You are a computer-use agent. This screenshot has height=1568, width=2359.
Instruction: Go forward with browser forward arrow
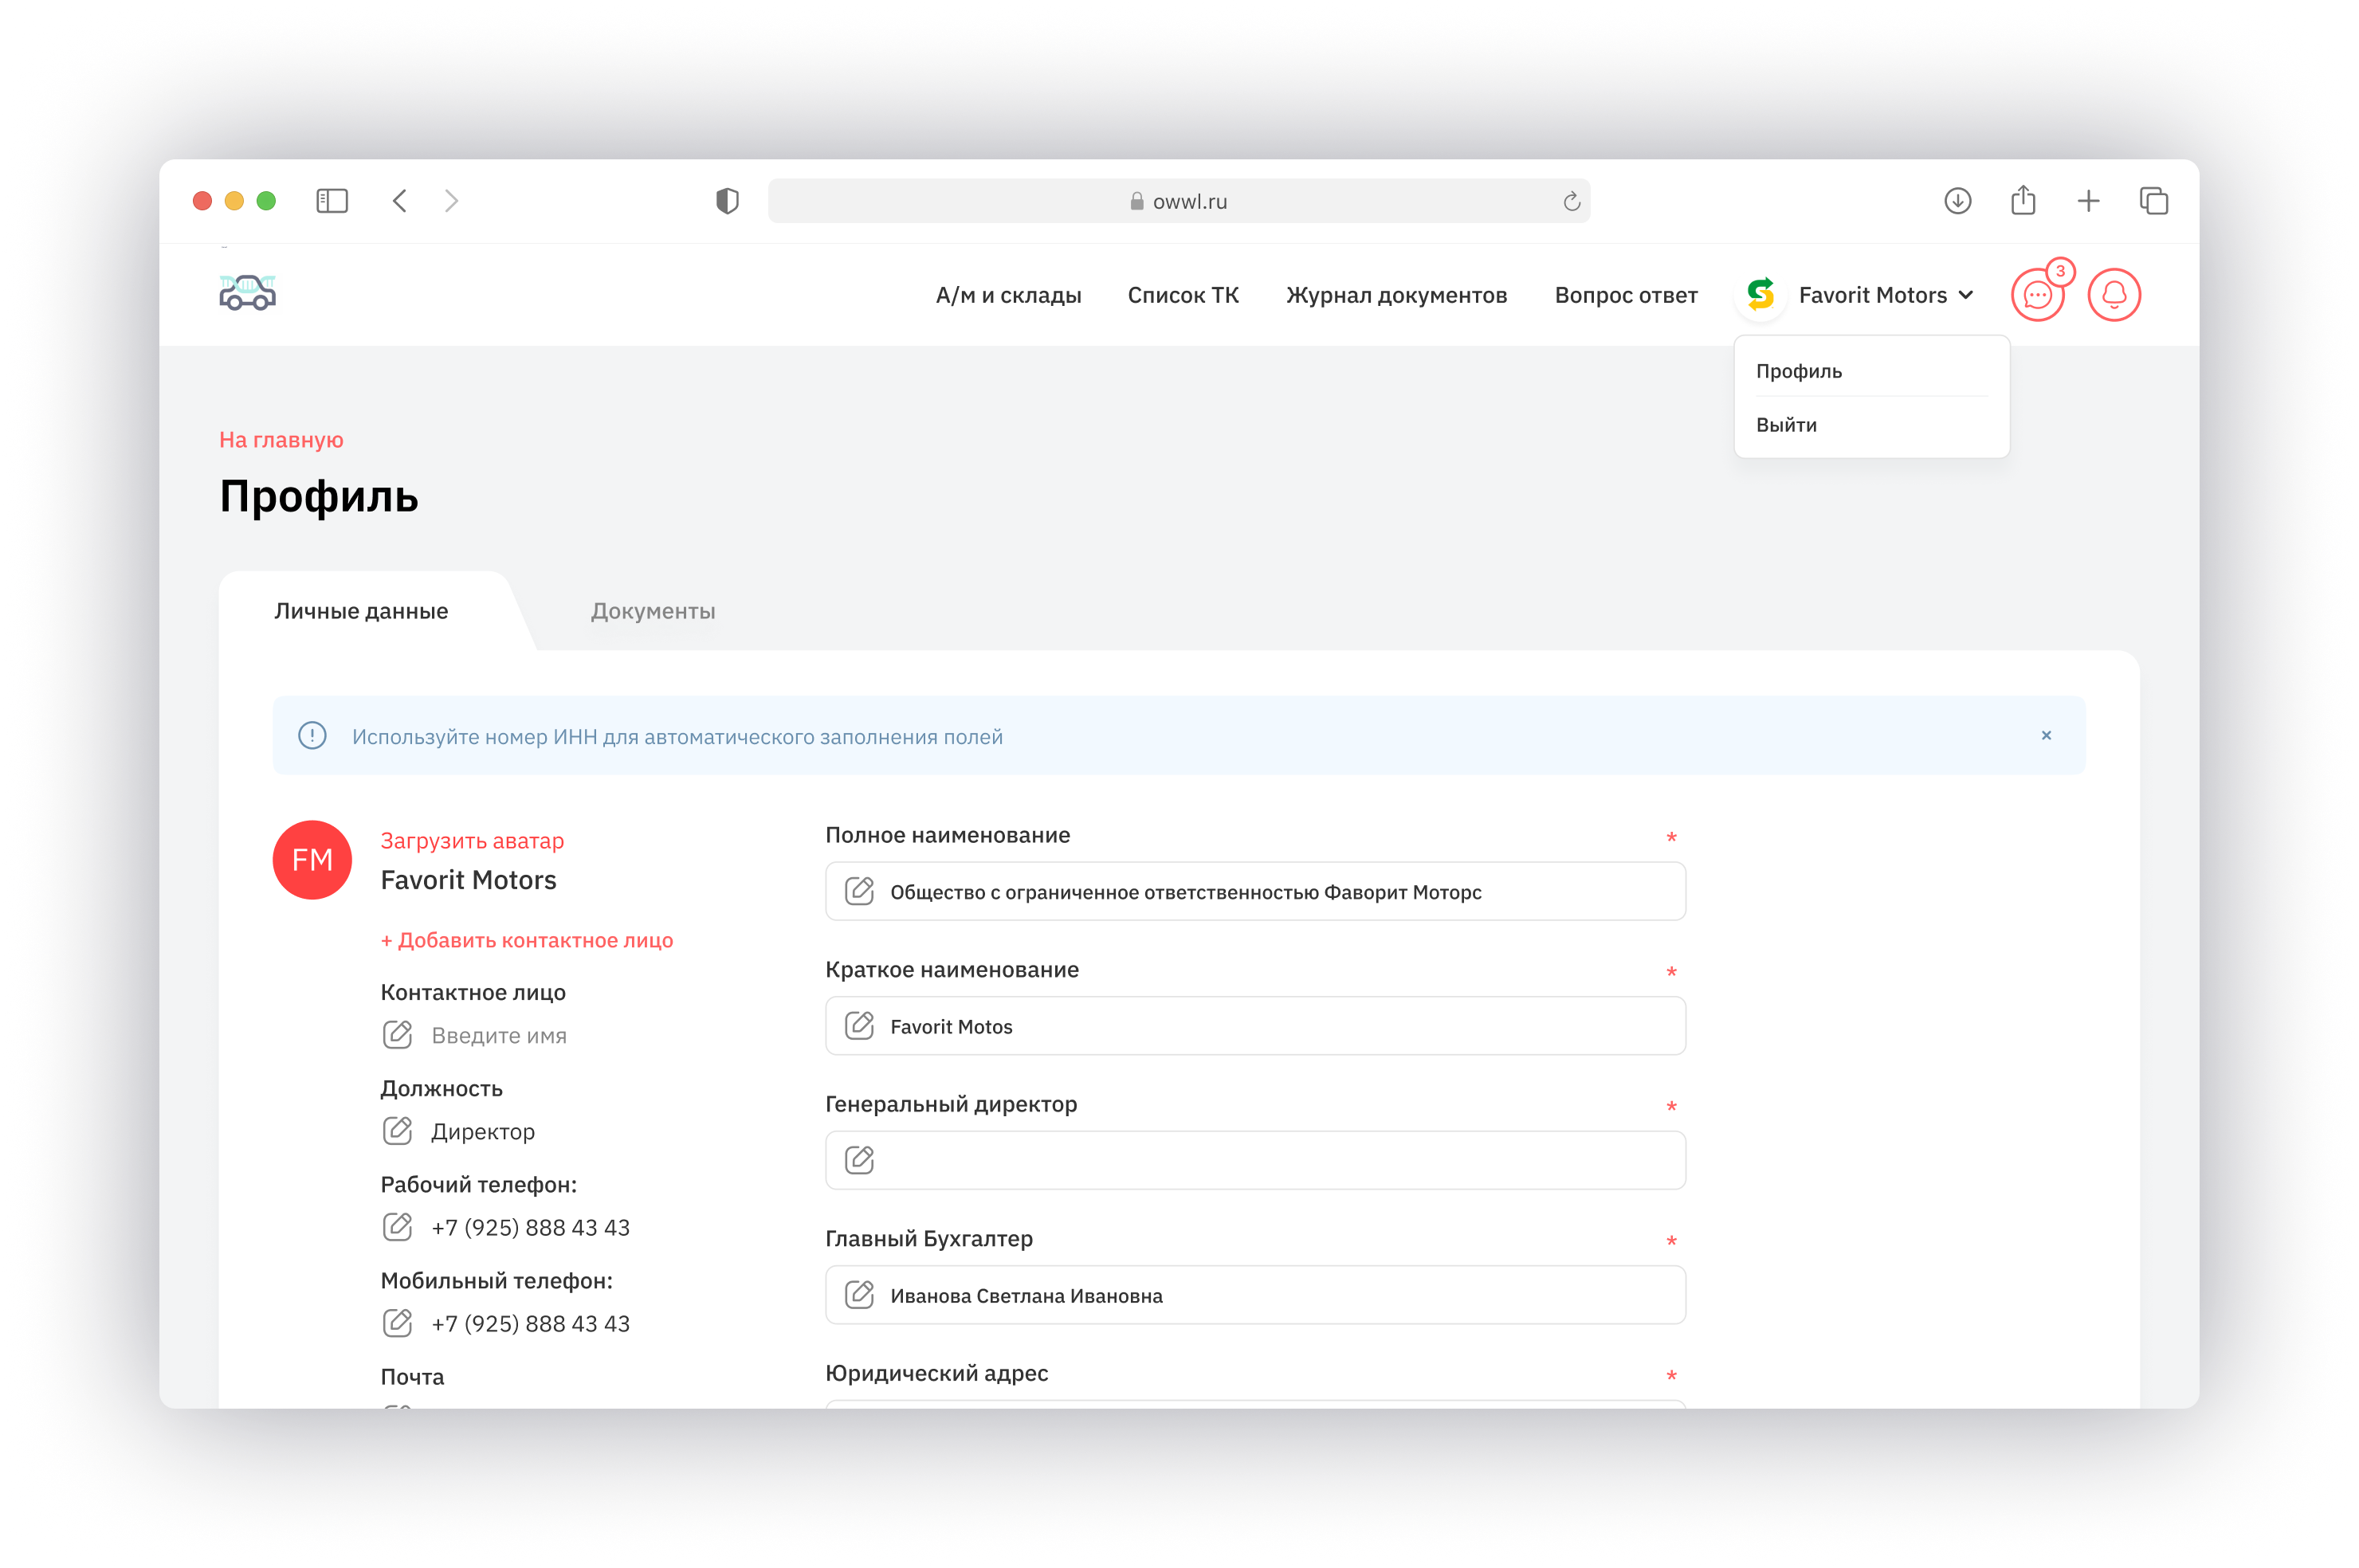tap(451, 201)
